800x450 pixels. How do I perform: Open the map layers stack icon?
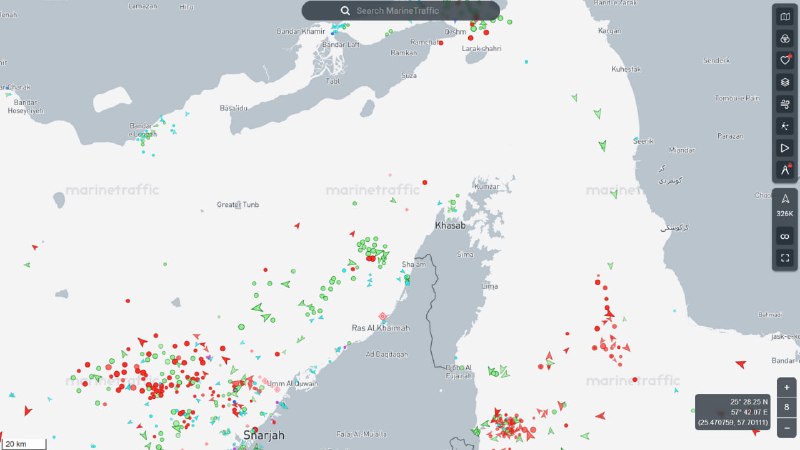coord(785,82)
